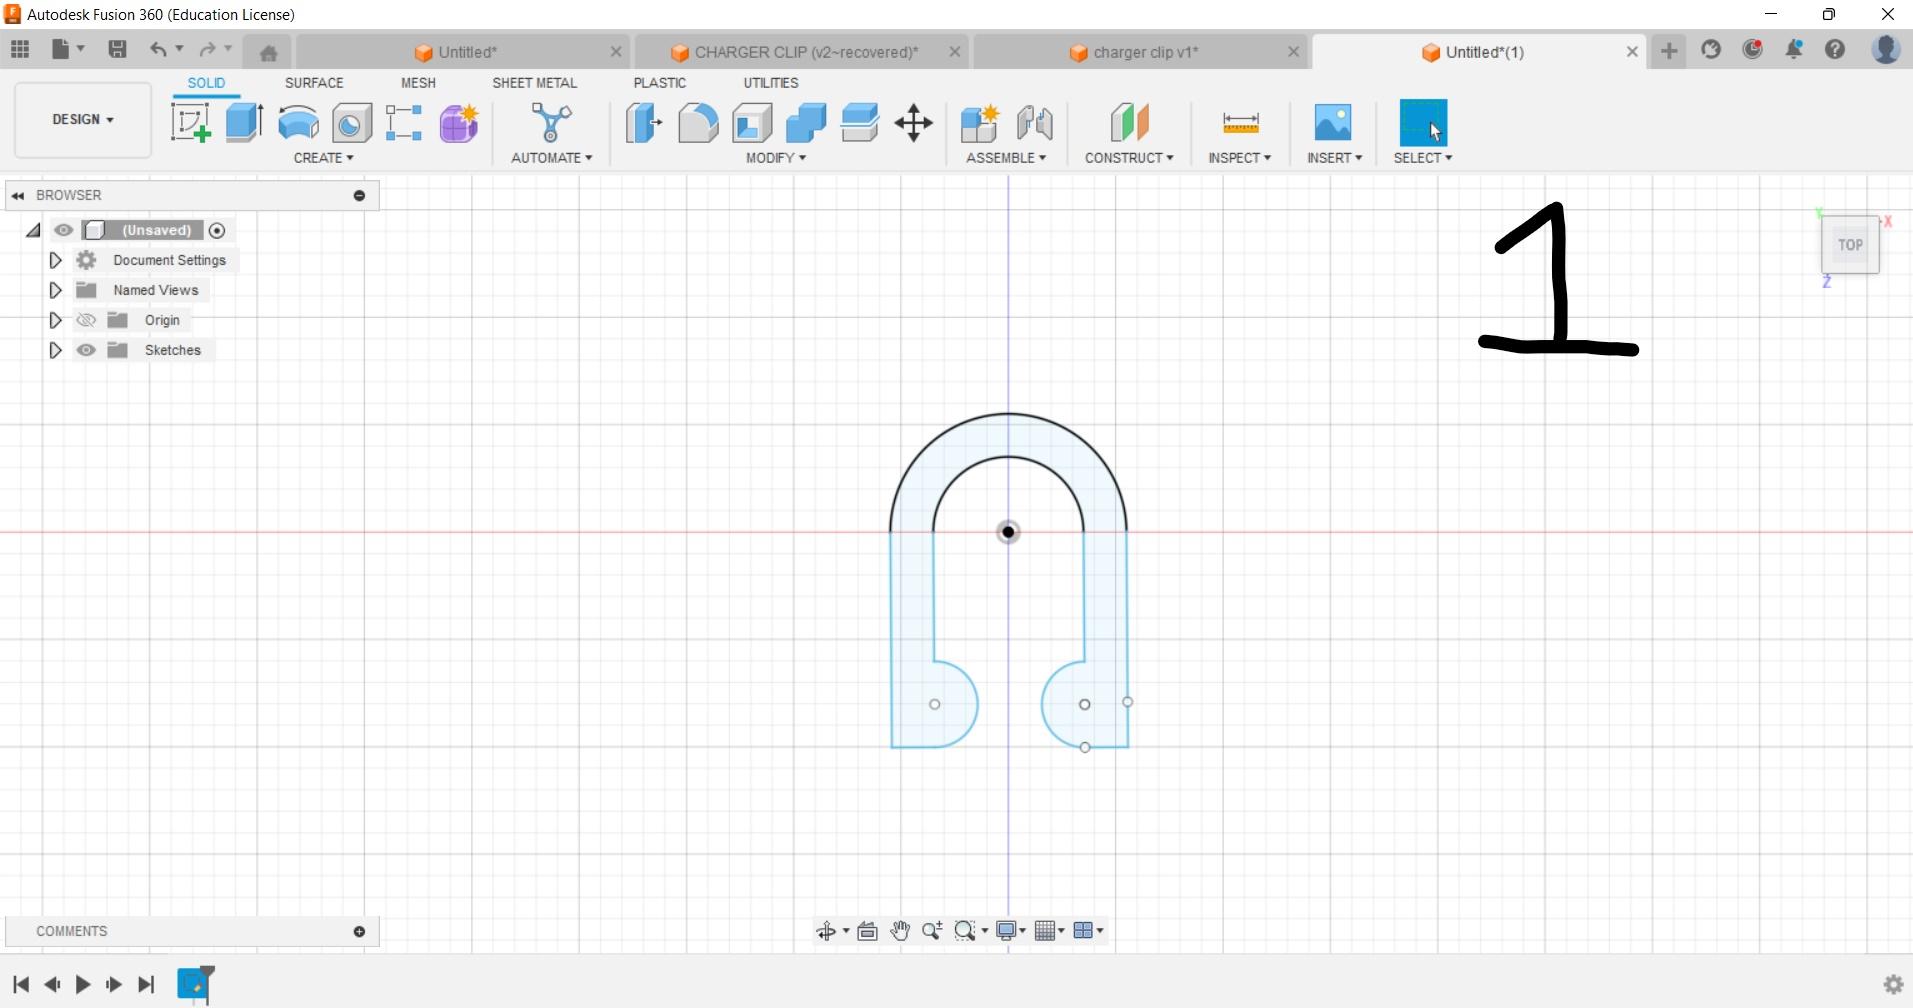Switch to the charger clip v1 document tab
This screenshot has width=1913, height=1008.
pyautogui.click(x=1146, y=51)
